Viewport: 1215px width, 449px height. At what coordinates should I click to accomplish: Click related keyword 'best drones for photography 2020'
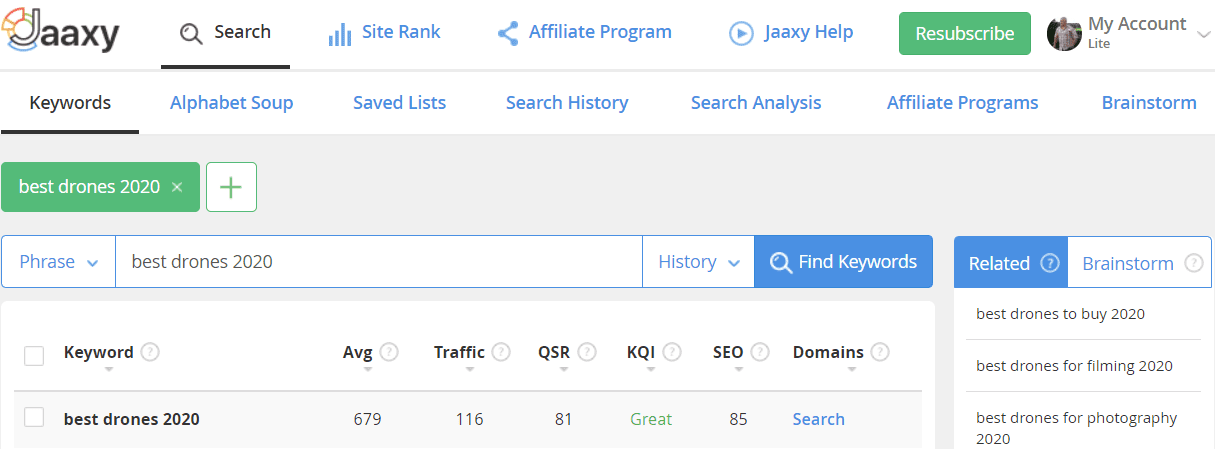point(1077,428)
